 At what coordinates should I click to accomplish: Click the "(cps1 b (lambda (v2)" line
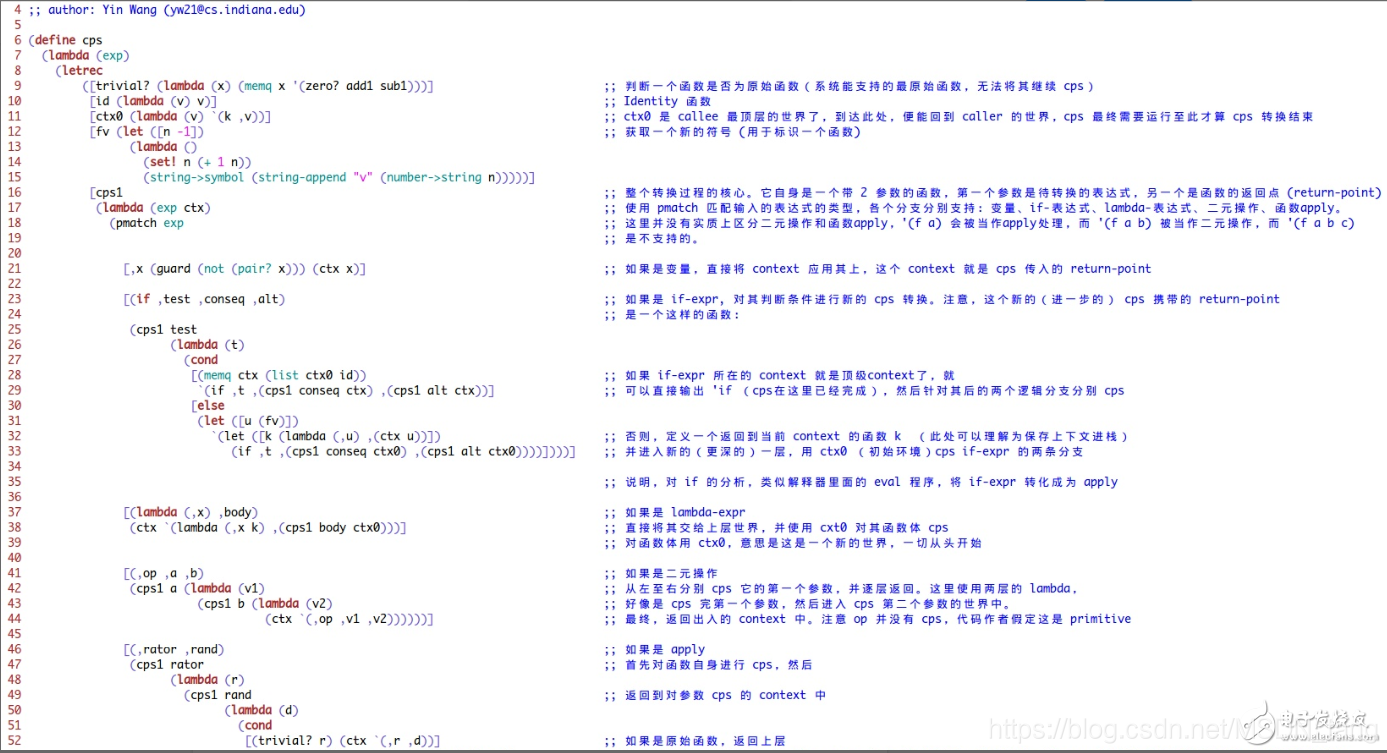click(x=265, y=603)
